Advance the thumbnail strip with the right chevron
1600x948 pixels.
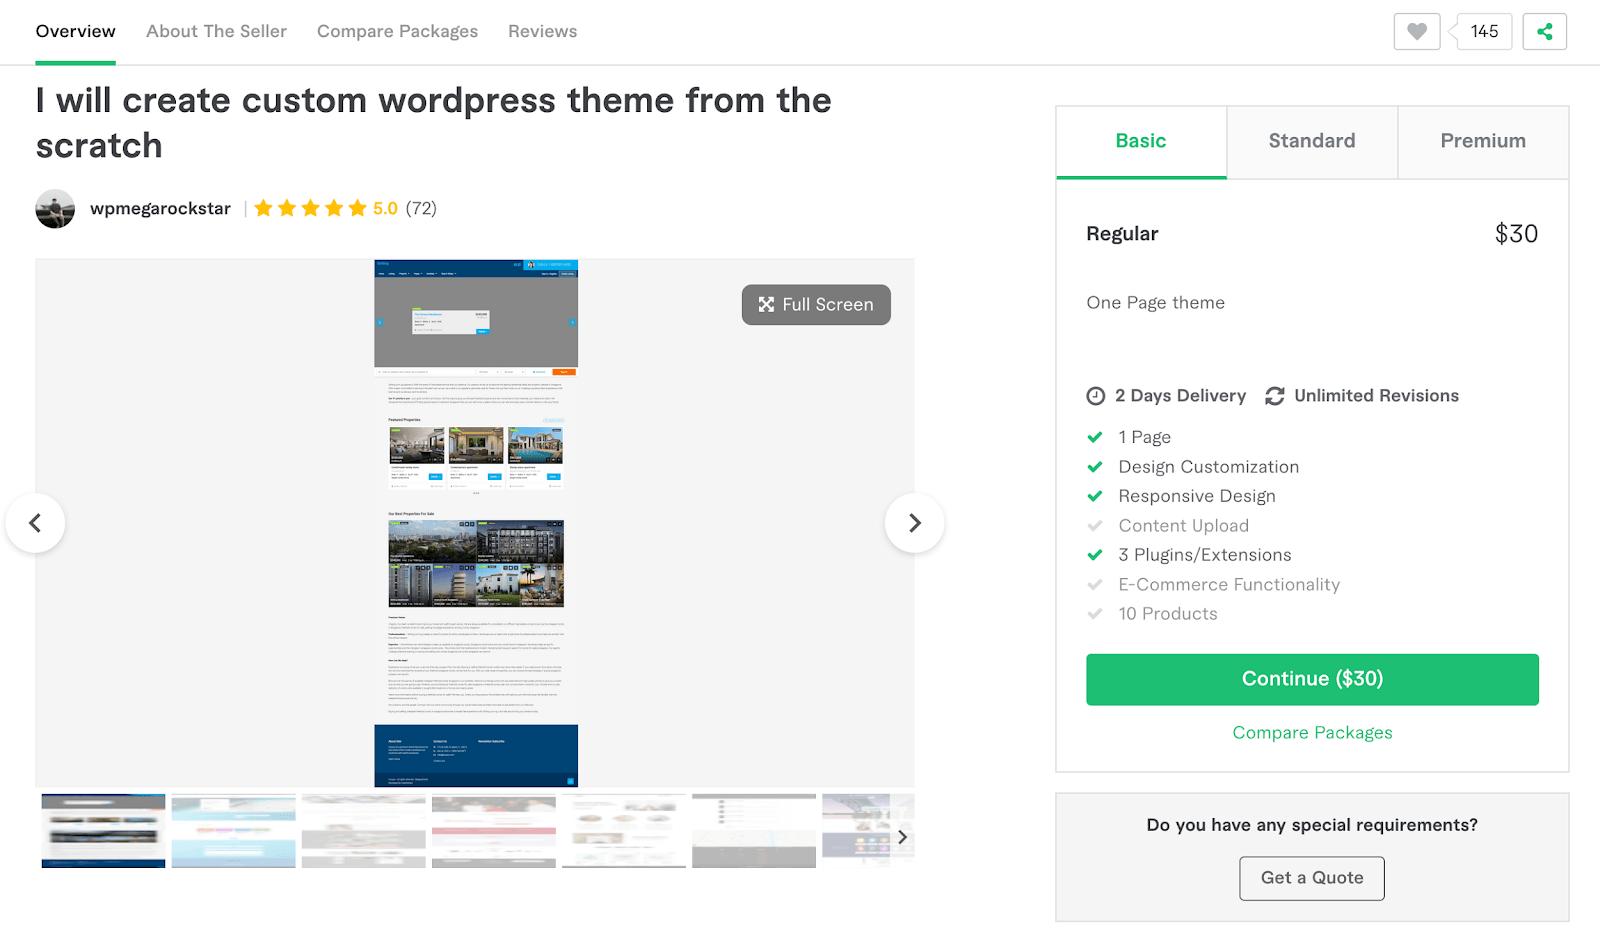(902, 837)
